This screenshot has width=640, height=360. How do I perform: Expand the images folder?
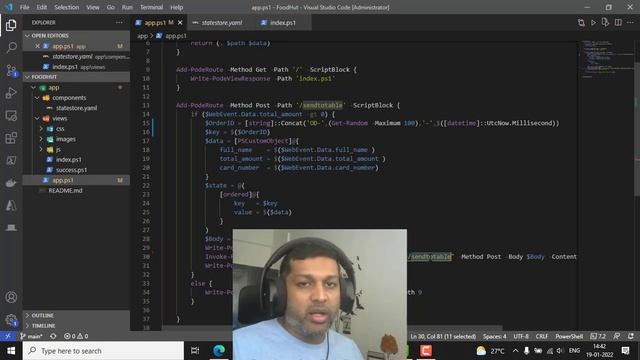(x=76, y=139)
